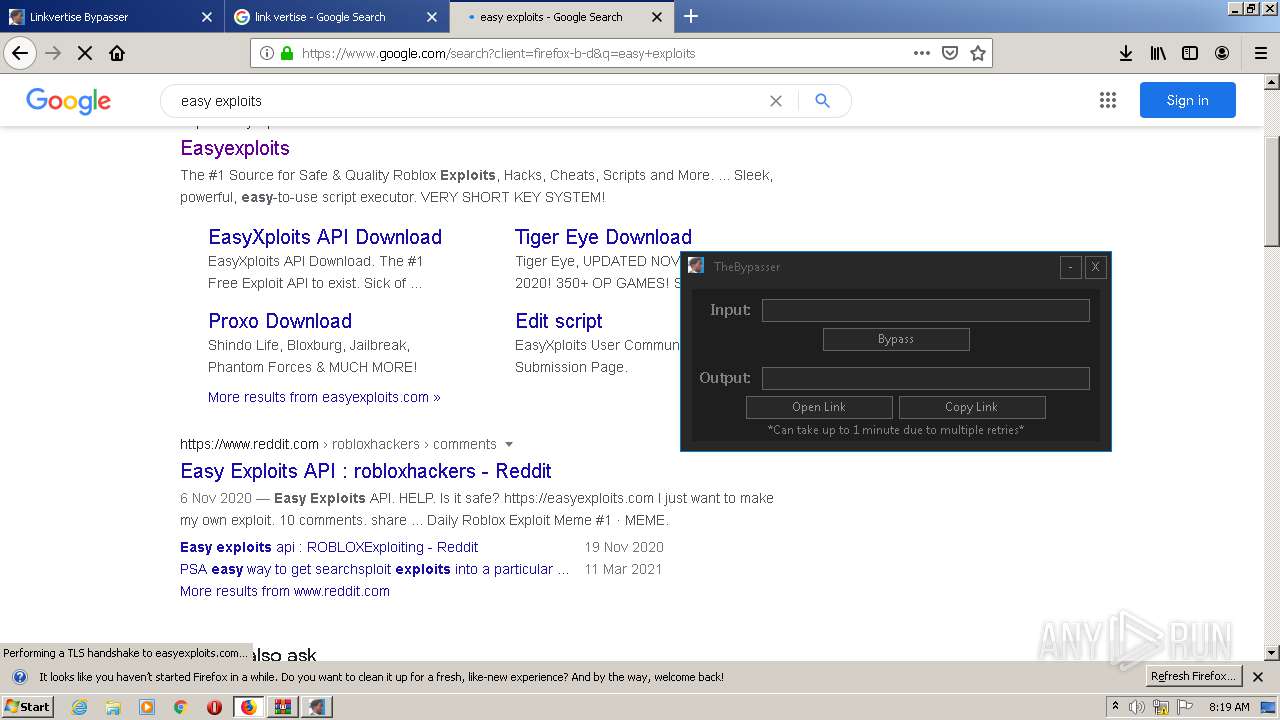Open Easy Exploits API robloxhackers Reddit result
The image size is (1280, 720).
click(366, 471)
